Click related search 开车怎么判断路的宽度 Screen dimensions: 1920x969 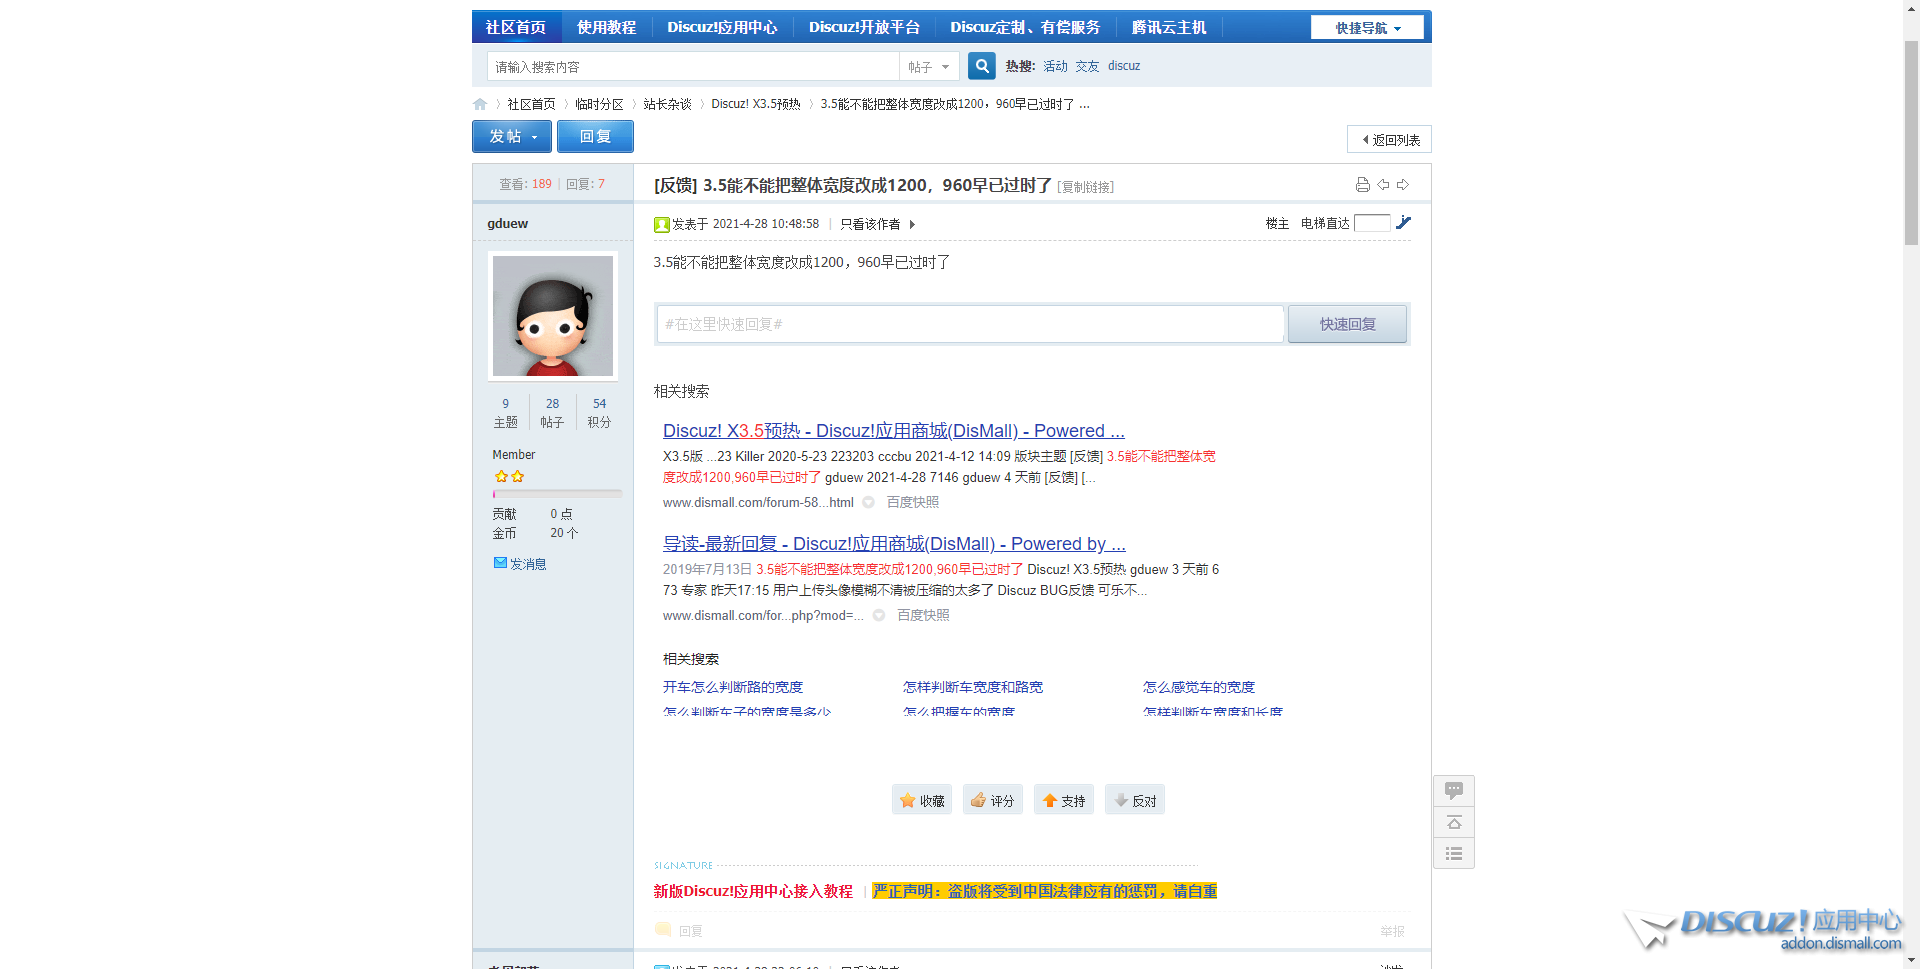point(733,687)
